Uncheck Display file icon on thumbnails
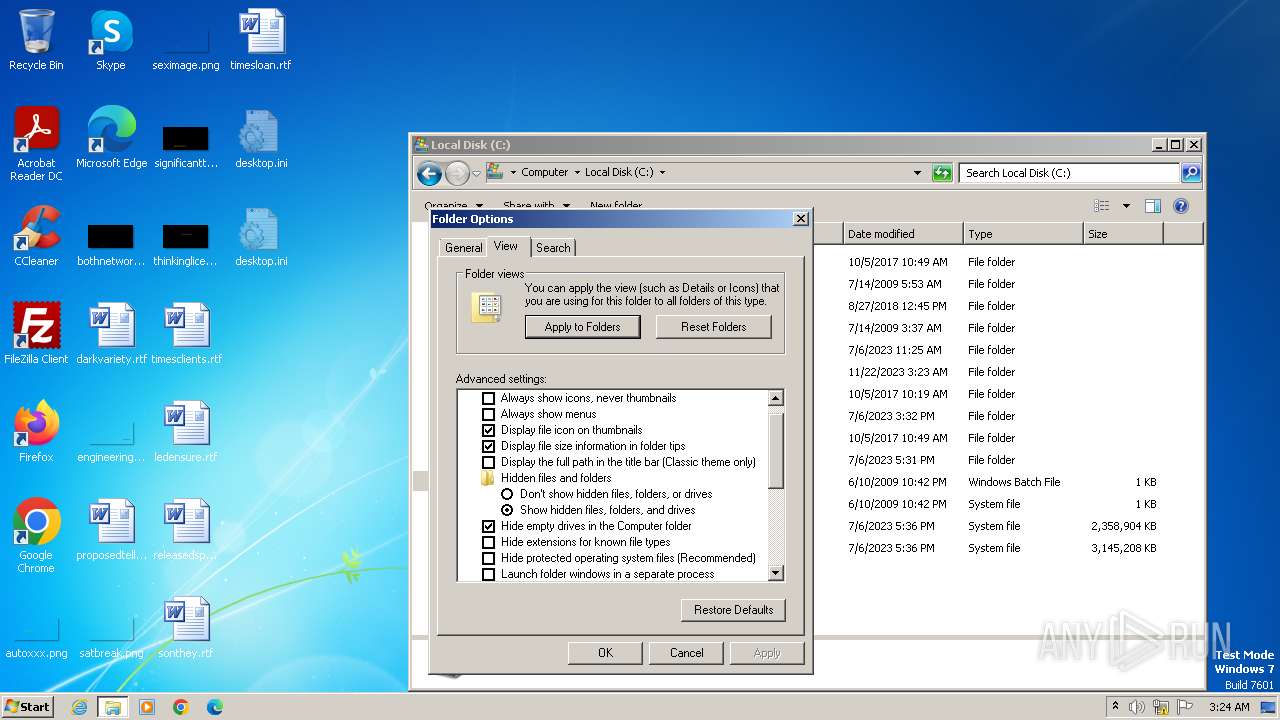 (488, 430)
